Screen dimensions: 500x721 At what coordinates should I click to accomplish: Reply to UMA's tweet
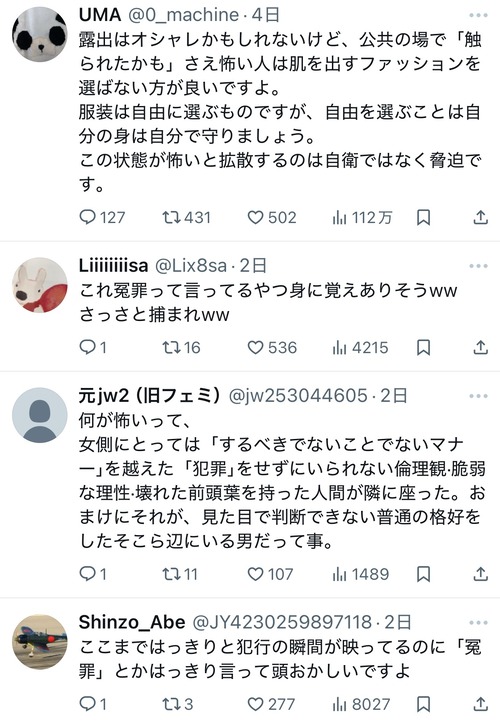click(102, 217)
